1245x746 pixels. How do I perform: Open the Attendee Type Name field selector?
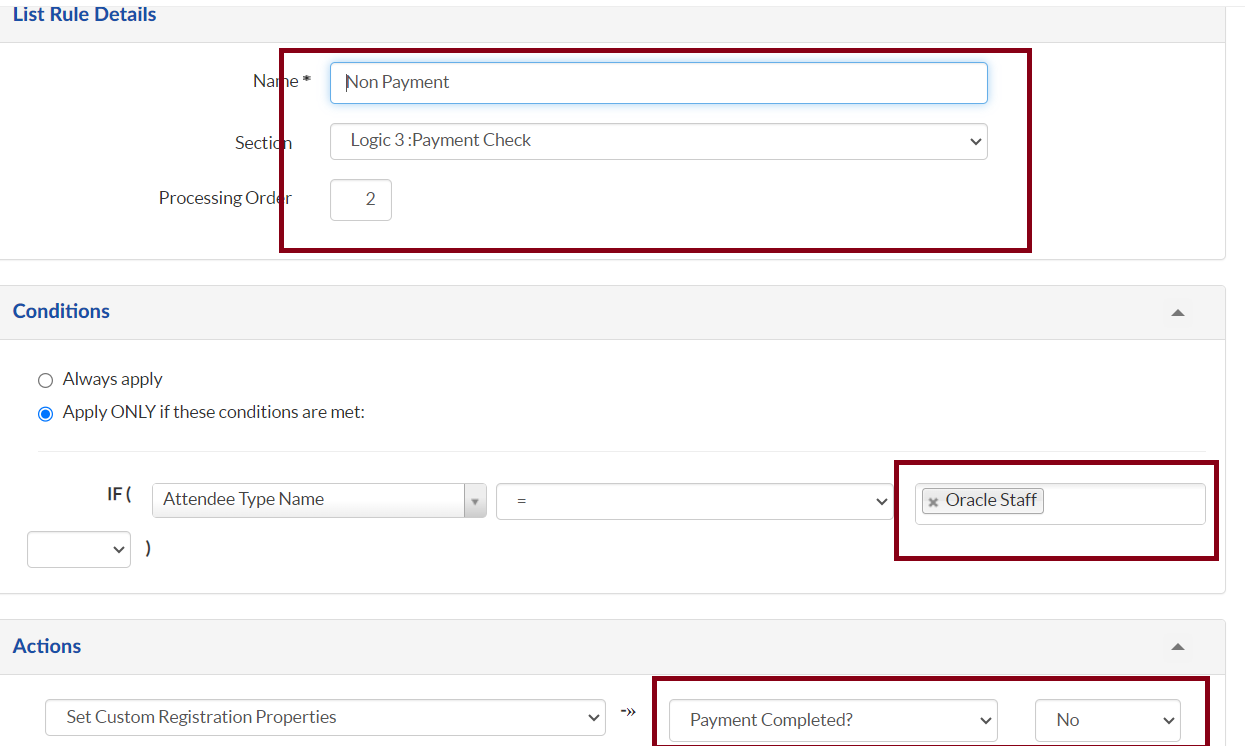pyautogui.click(x=308, y=501)
